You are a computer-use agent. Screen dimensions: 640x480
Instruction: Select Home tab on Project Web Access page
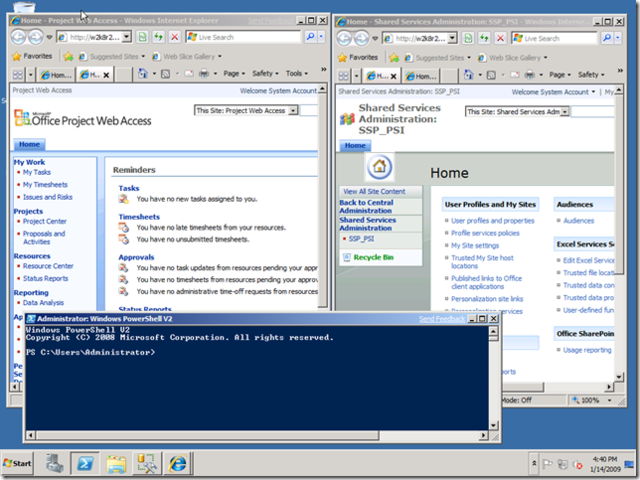[29, 144]
